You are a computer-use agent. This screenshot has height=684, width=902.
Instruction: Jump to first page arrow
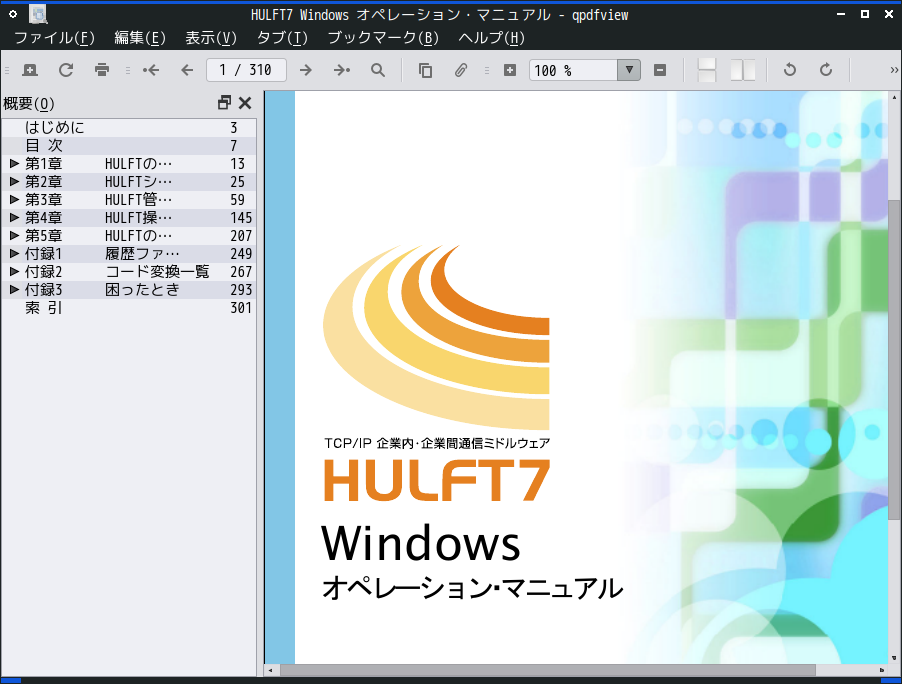click(151, 70)
